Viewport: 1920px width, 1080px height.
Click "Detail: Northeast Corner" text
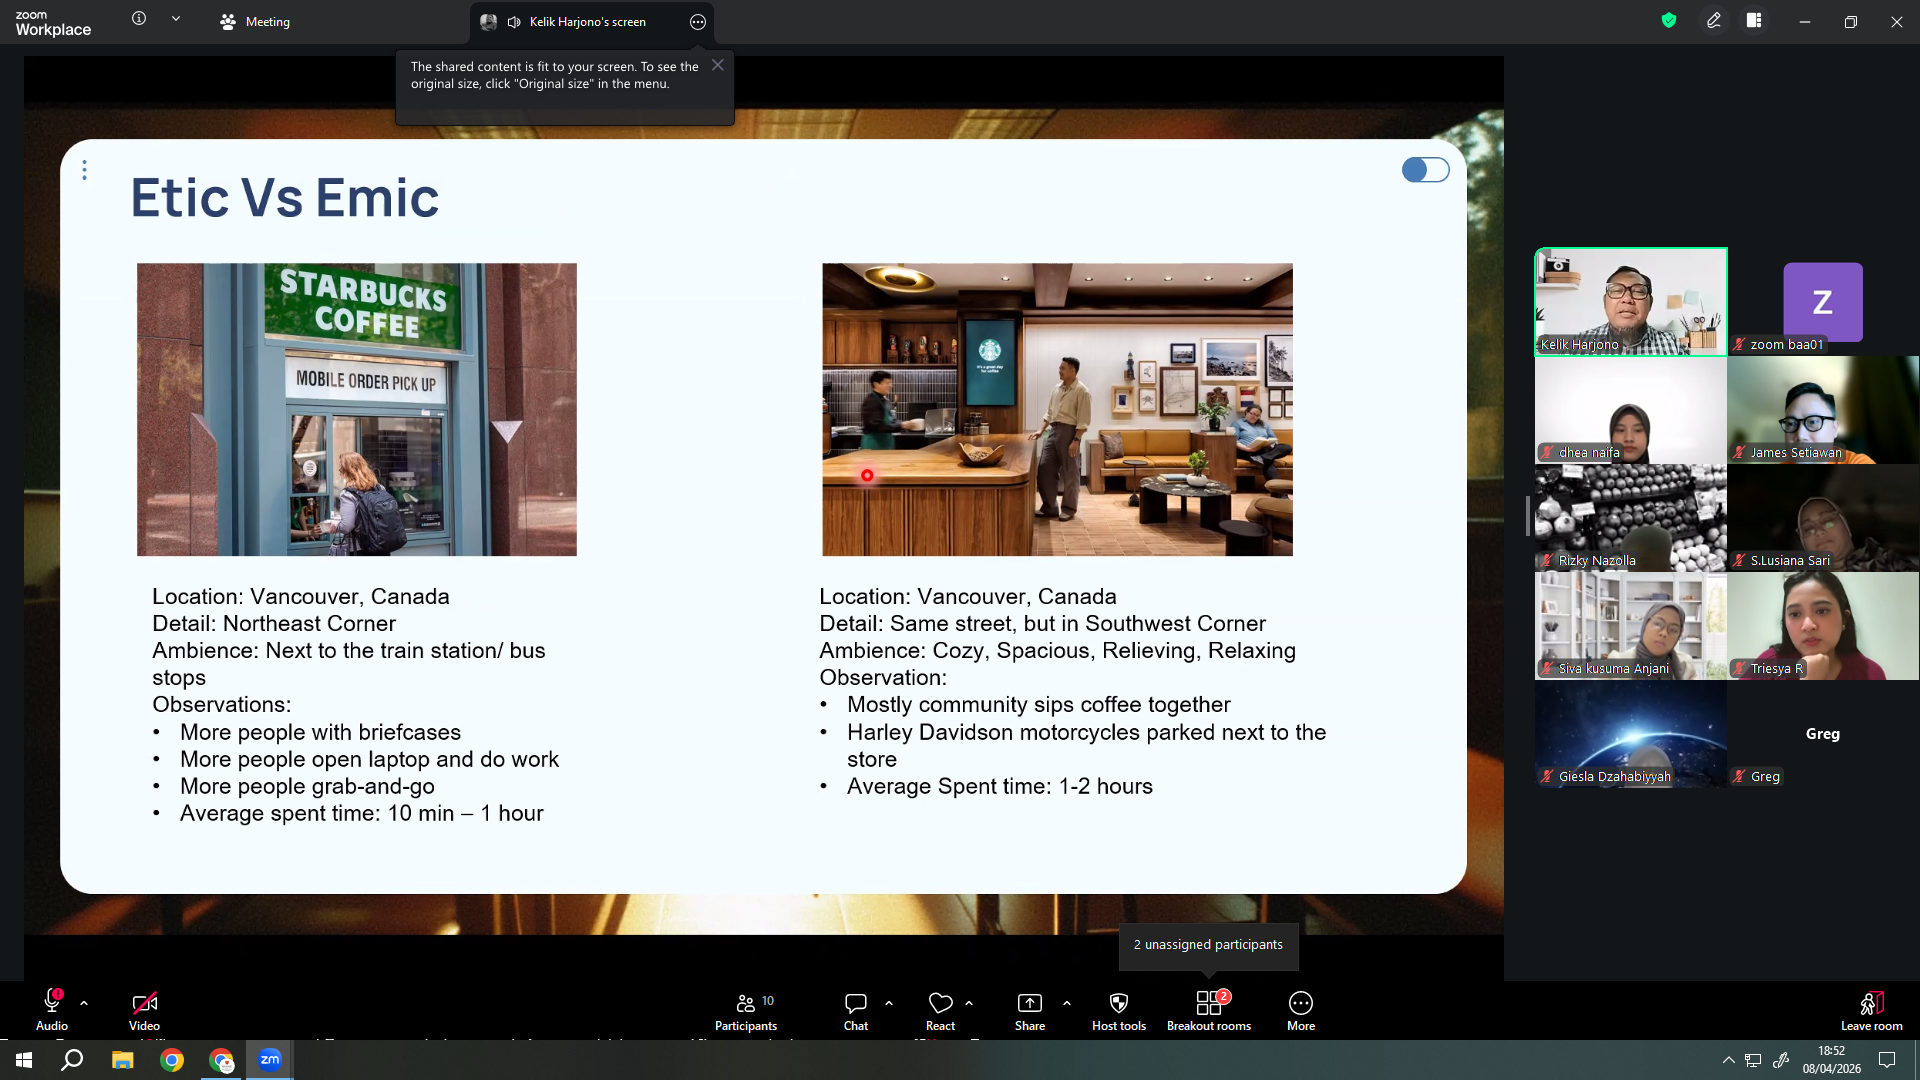(274, 623)
